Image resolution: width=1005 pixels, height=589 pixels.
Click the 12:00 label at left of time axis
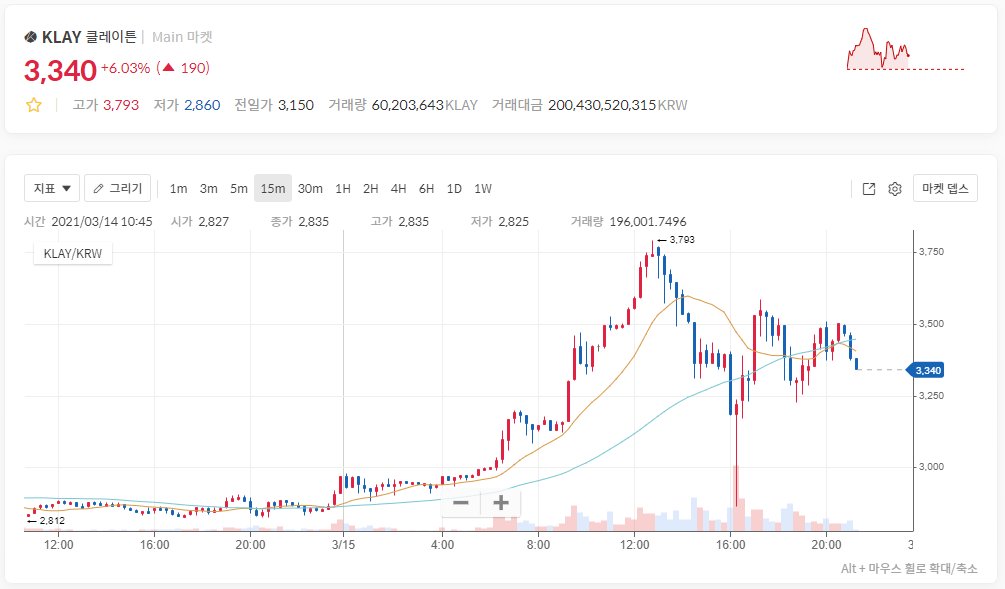point(58,545)
